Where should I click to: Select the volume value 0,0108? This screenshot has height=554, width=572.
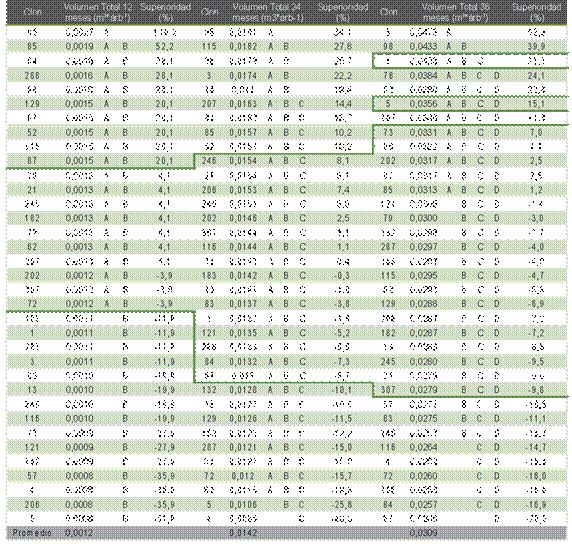pos(243,505)
